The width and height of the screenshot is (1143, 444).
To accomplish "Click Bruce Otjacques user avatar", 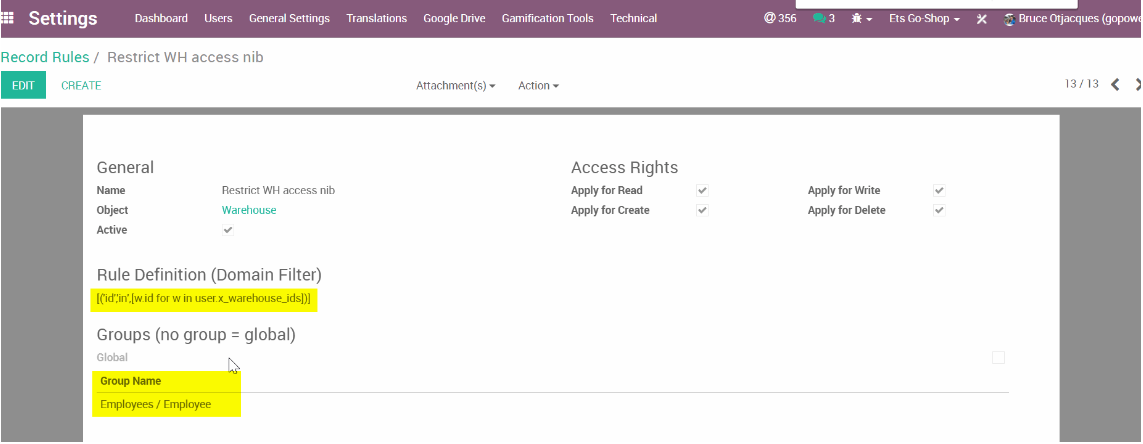I will click(1008, 19).
